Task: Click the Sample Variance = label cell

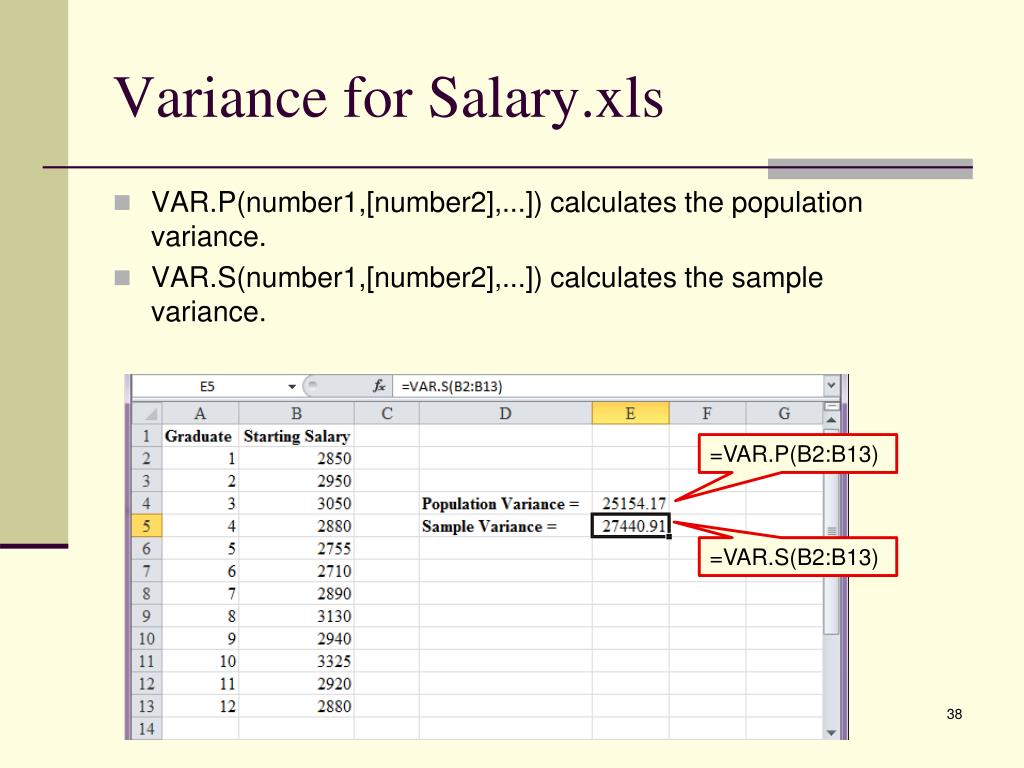Action: pos(505,526)
